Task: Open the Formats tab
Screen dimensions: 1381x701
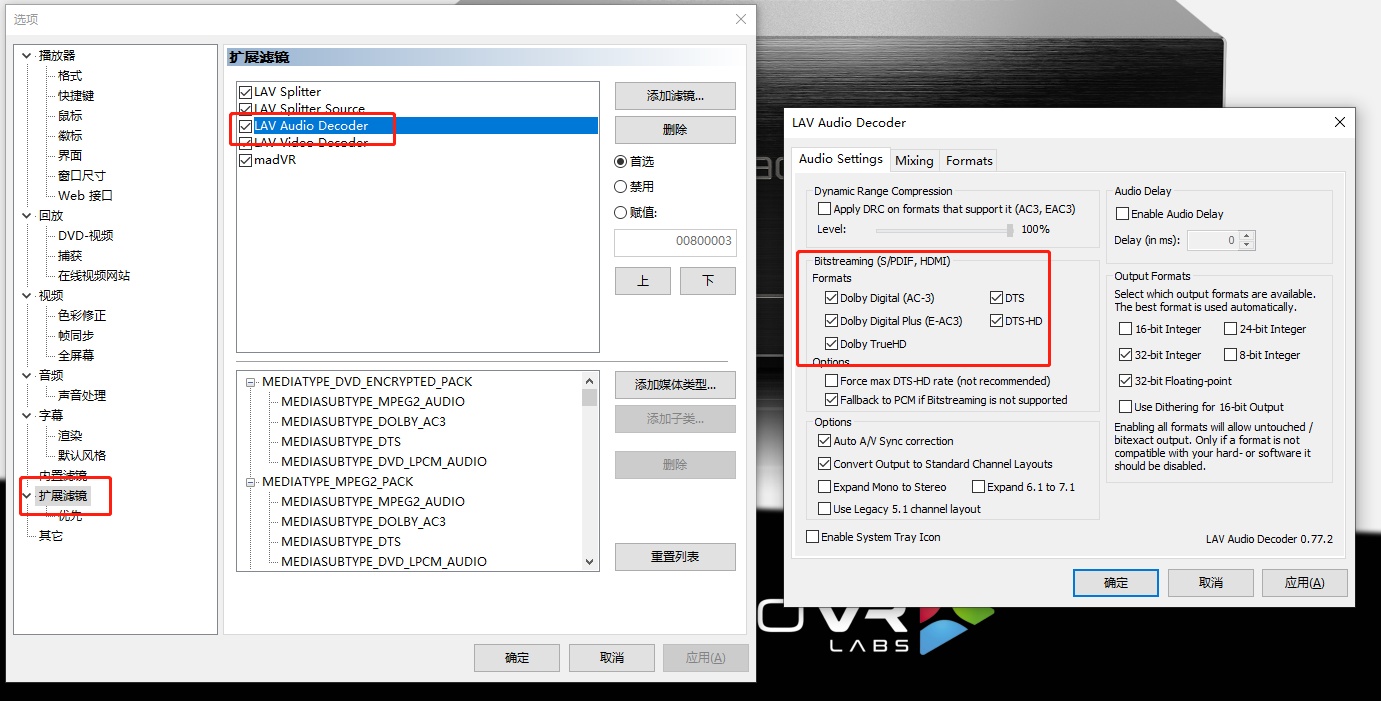Action: pos(969,161)
